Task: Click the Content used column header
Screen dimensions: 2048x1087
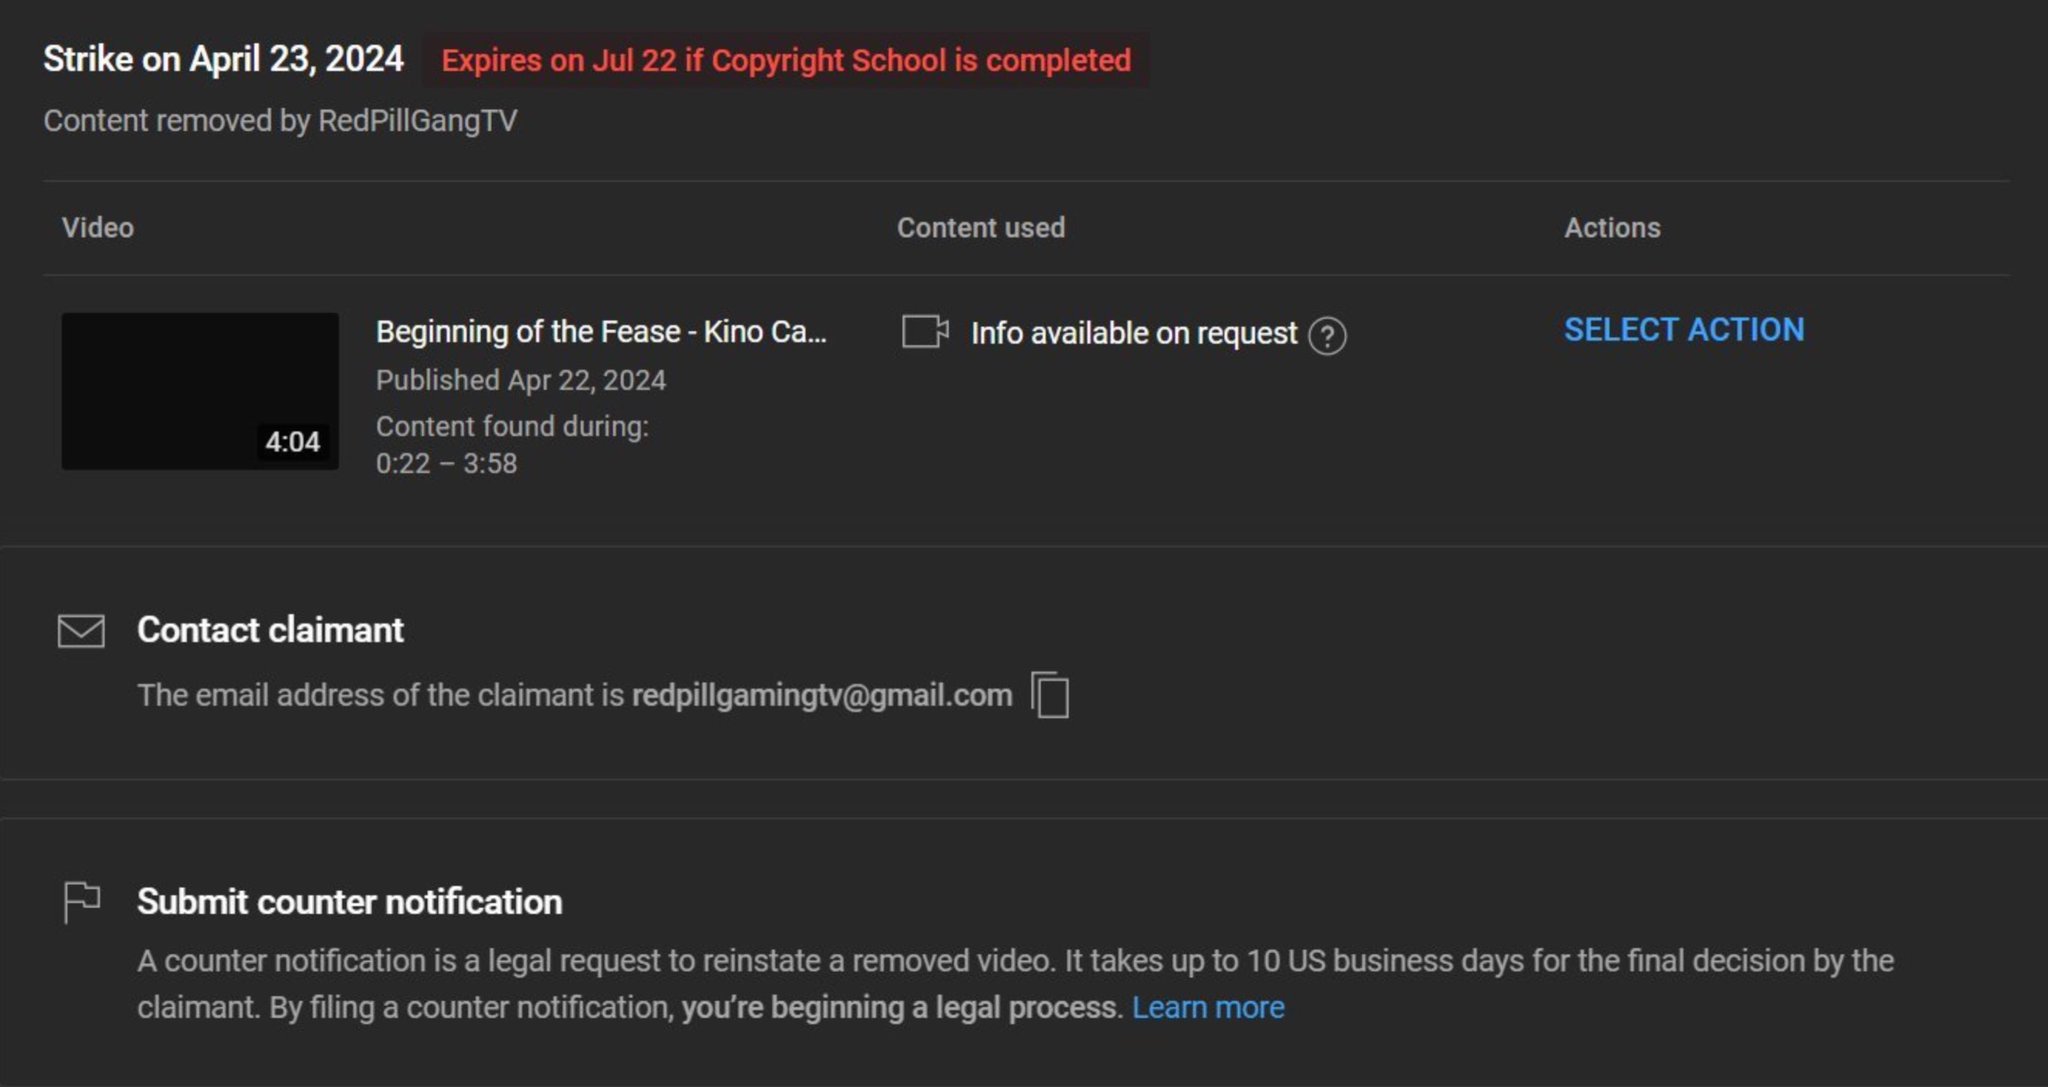Action: tap(981, 228)
